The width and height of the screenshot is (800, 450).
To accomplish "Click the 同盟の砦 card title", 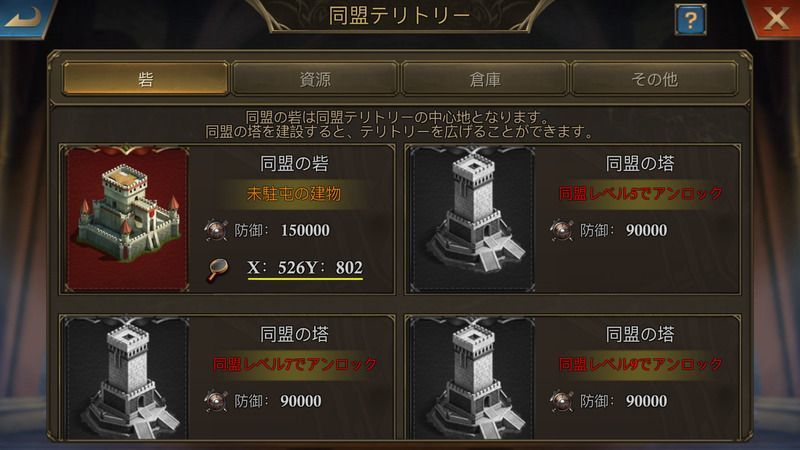I will pyautogui.click(x=294, y=163).
